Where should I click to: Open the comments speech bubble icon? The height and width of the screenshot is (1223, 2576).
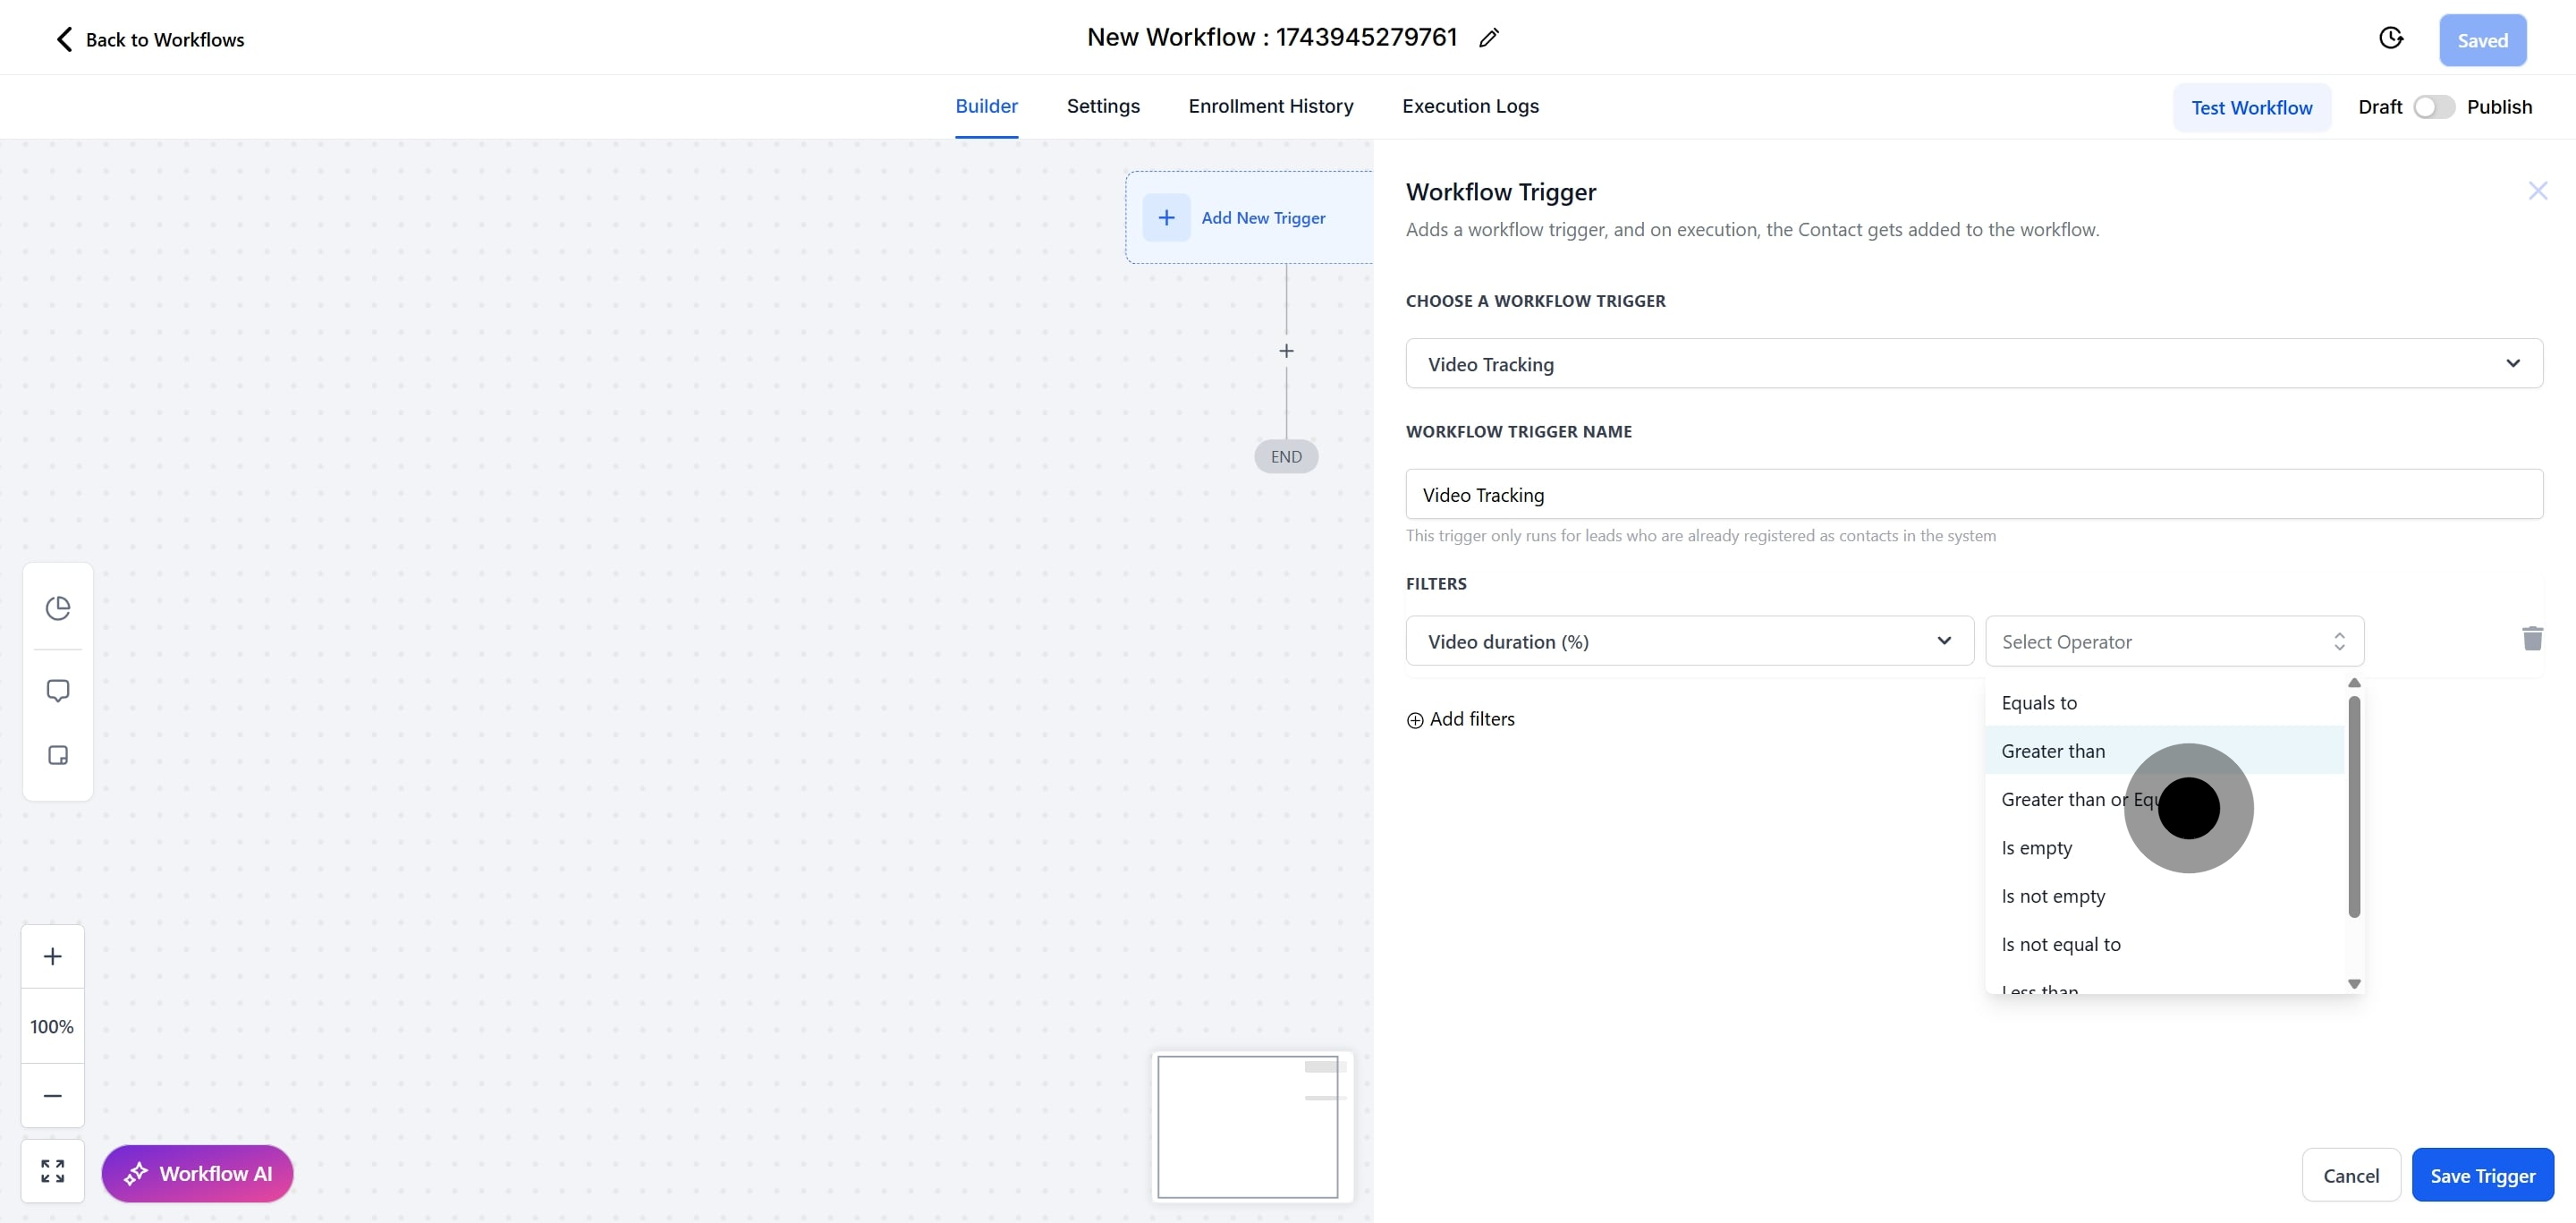(58, 691)
